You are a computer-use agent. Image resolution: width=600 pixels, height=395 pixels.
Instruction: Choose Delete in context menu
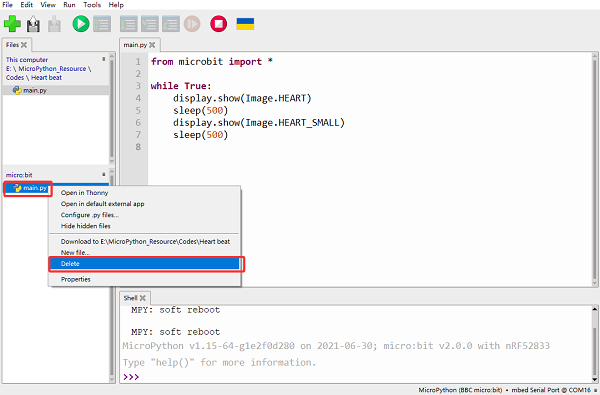145,264
